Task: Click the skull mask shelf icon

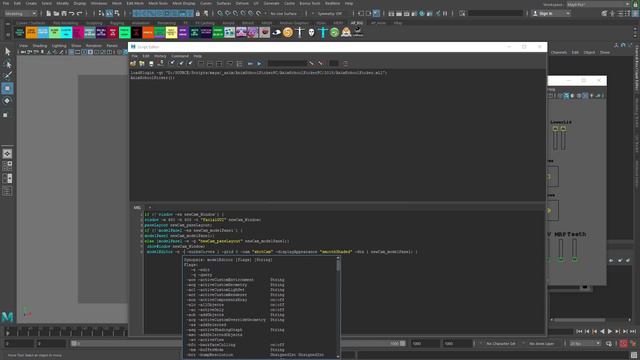Action: (x=311, y=32)
